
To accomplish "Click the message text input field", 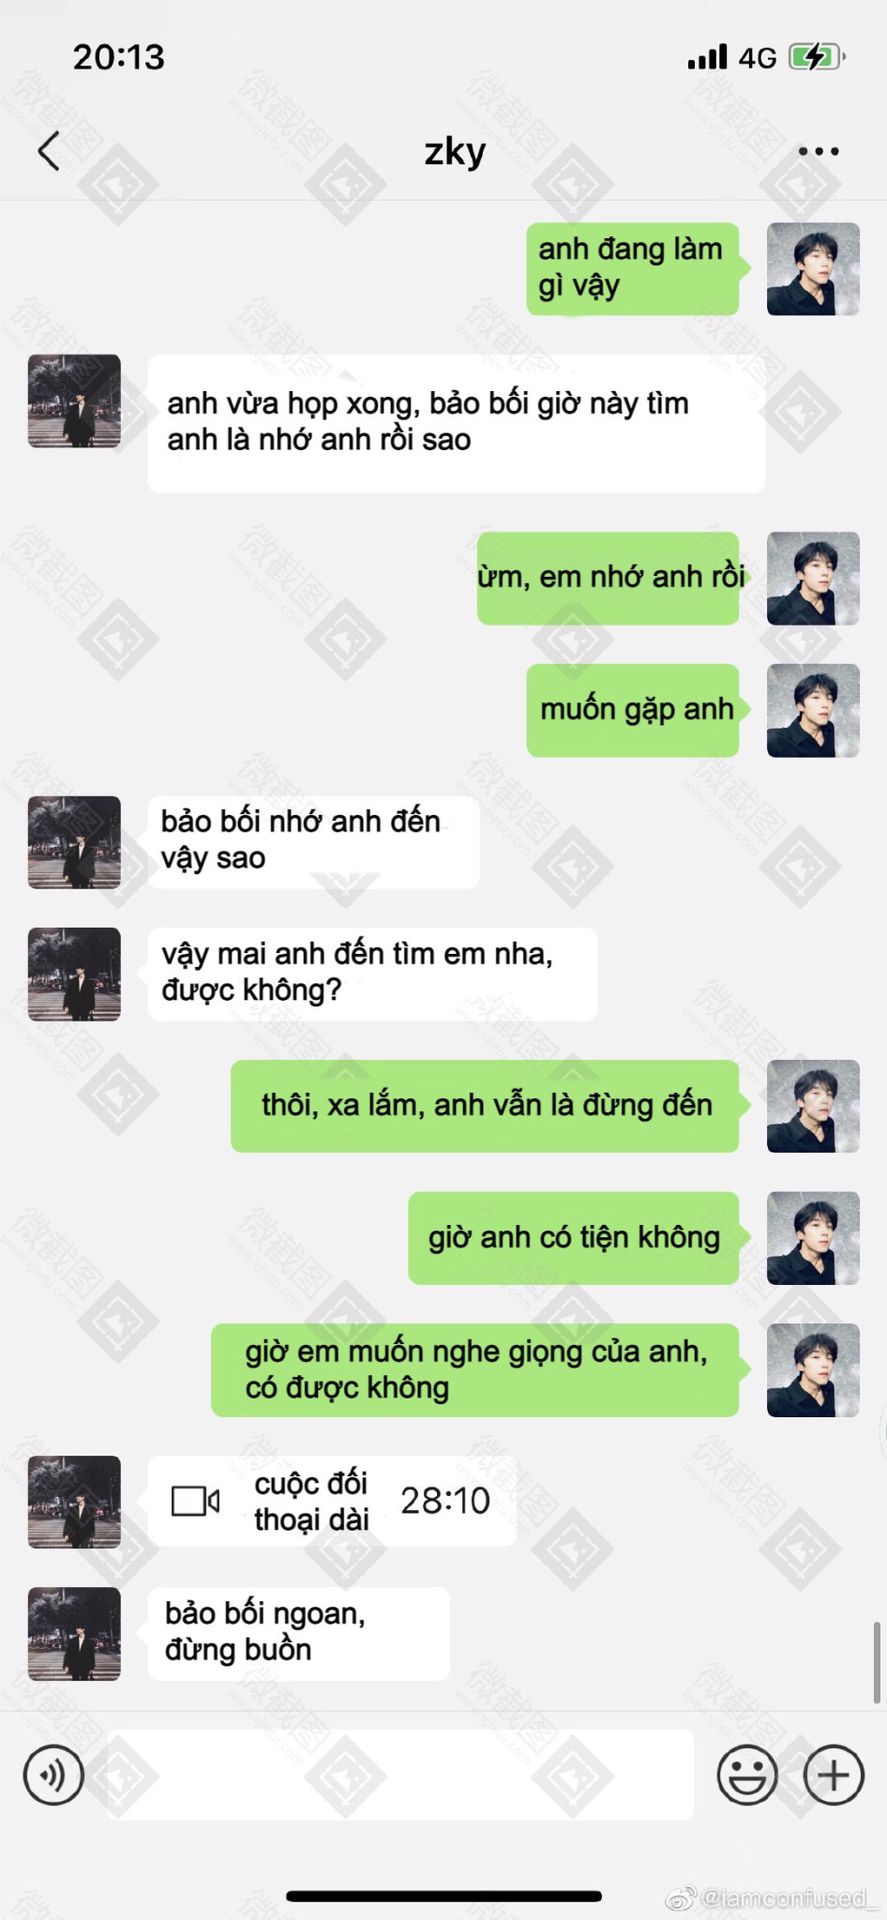I will (400, 1775).
